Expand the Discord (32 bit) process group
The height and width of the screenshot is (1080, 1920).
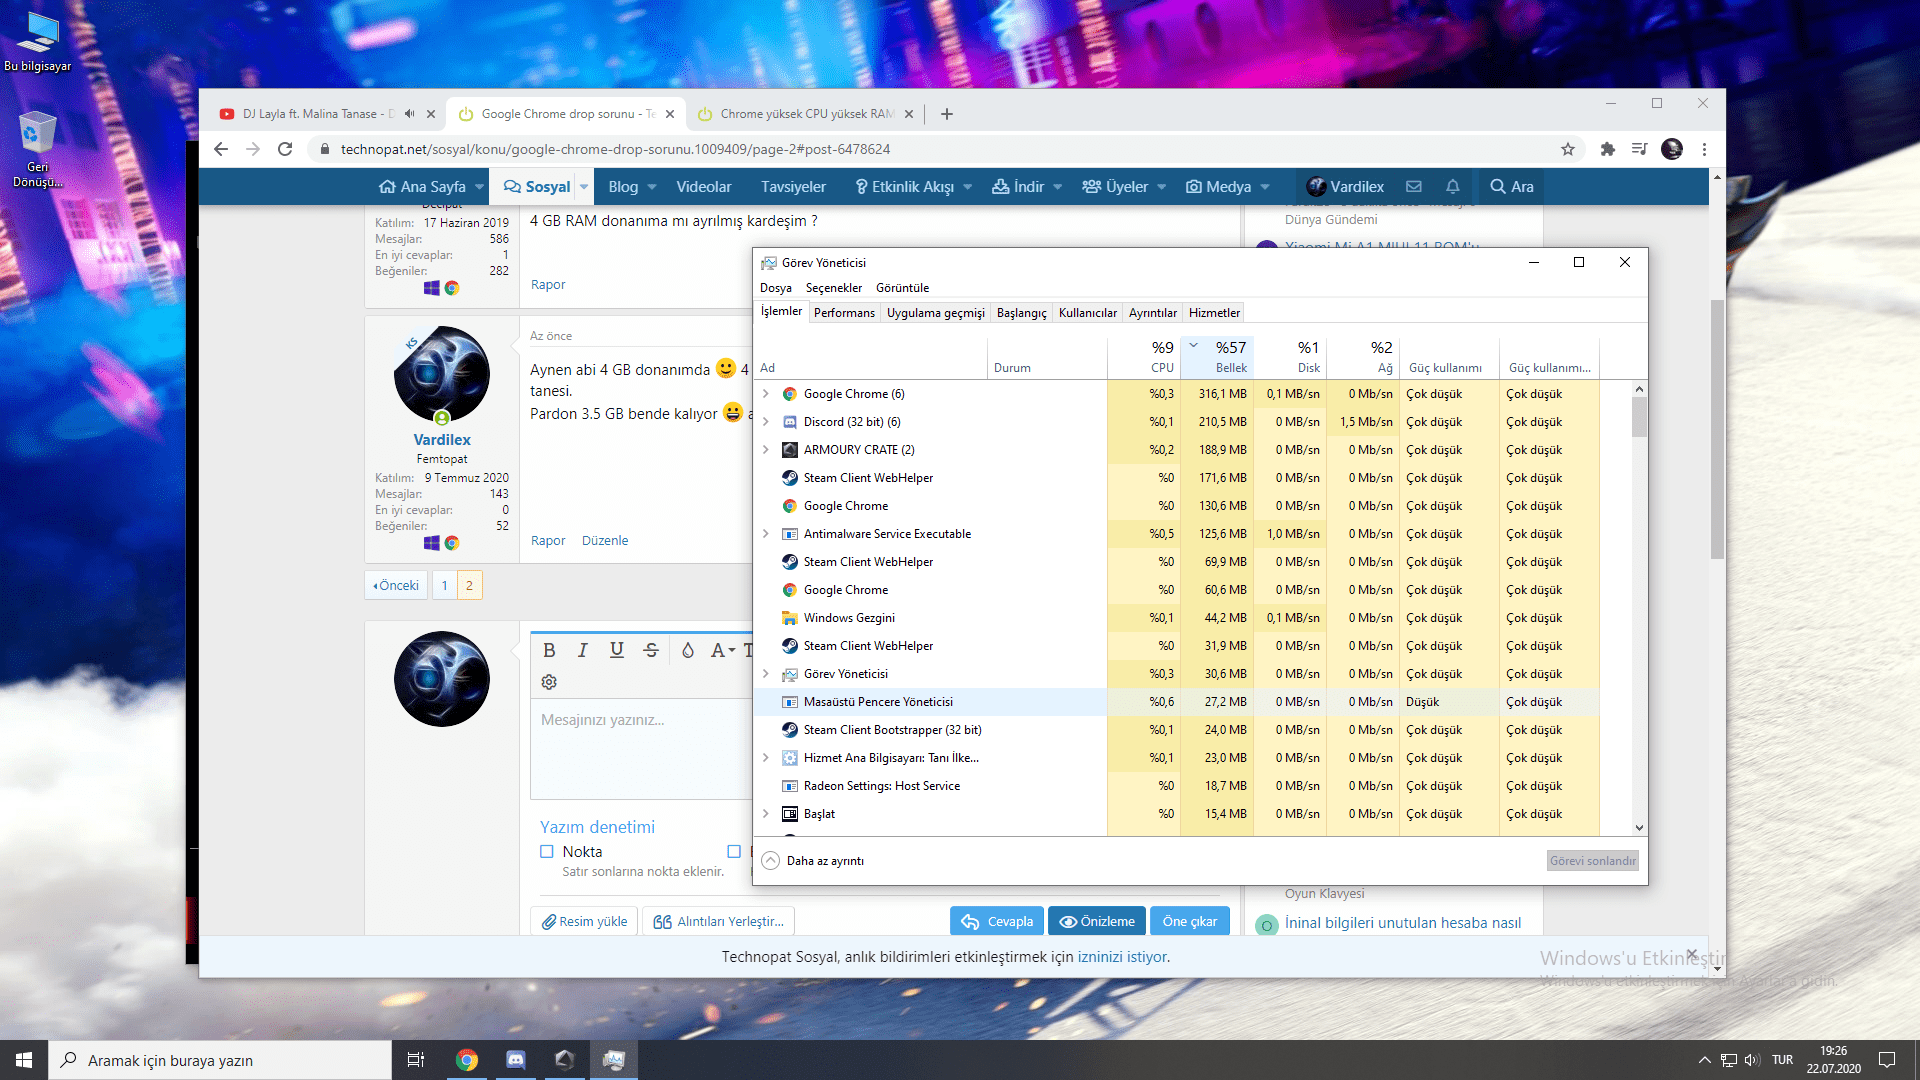766,422
